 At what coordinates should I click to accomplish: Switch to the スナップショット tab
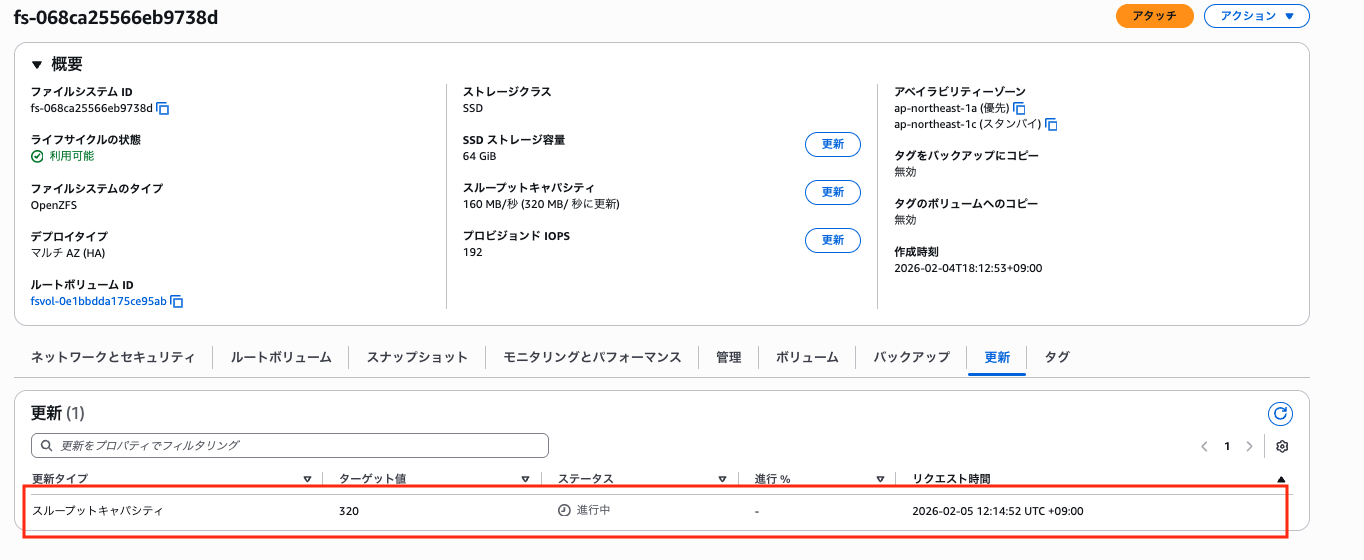tap(417, 357)
